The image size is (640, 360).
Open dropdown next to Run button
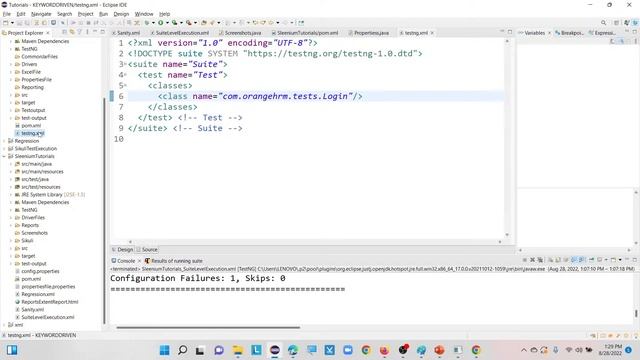(167, 23)
